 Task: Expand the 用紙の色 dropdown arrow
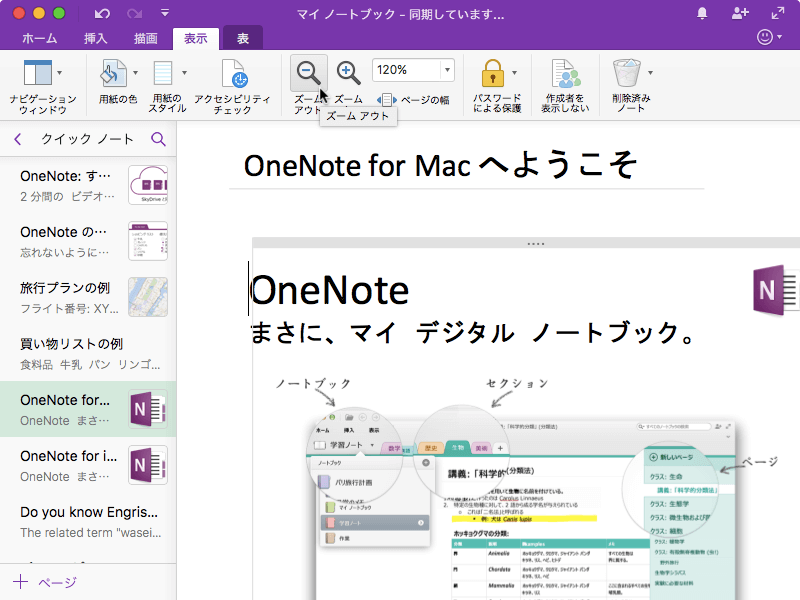[x=135, y=73]
